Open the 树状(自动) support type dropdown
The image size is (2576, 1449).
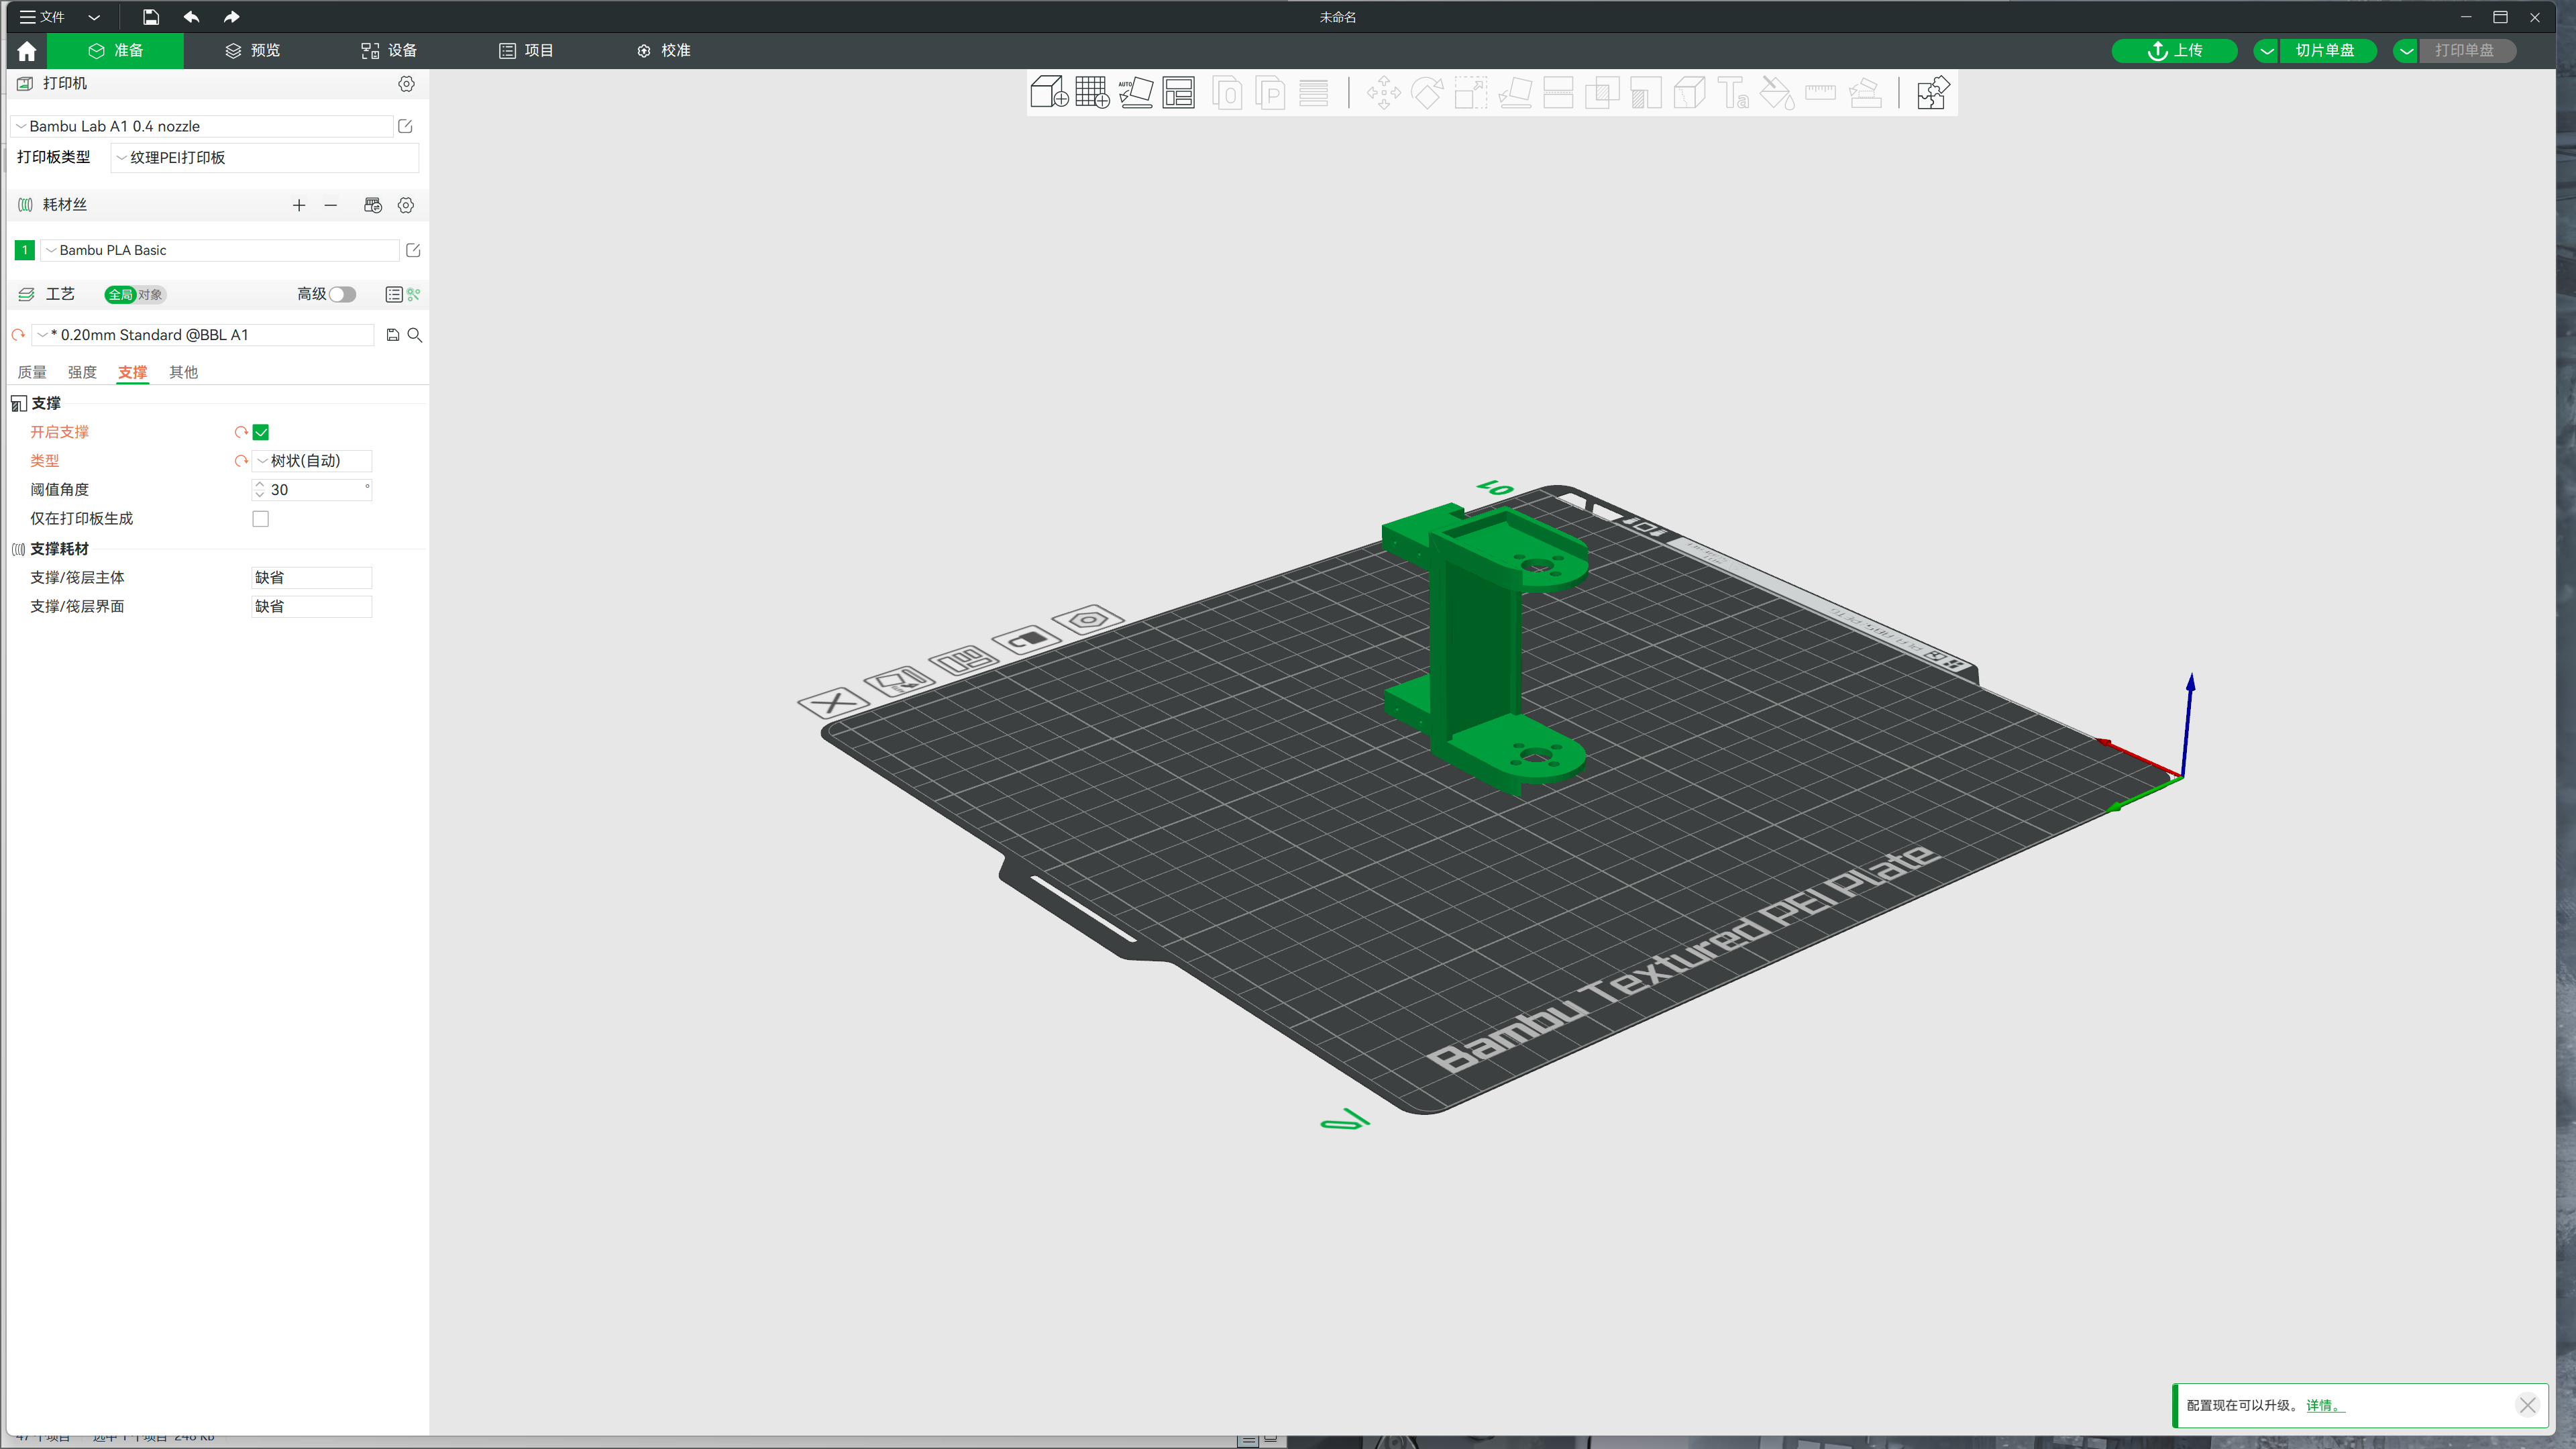click(x=312, y=461)
